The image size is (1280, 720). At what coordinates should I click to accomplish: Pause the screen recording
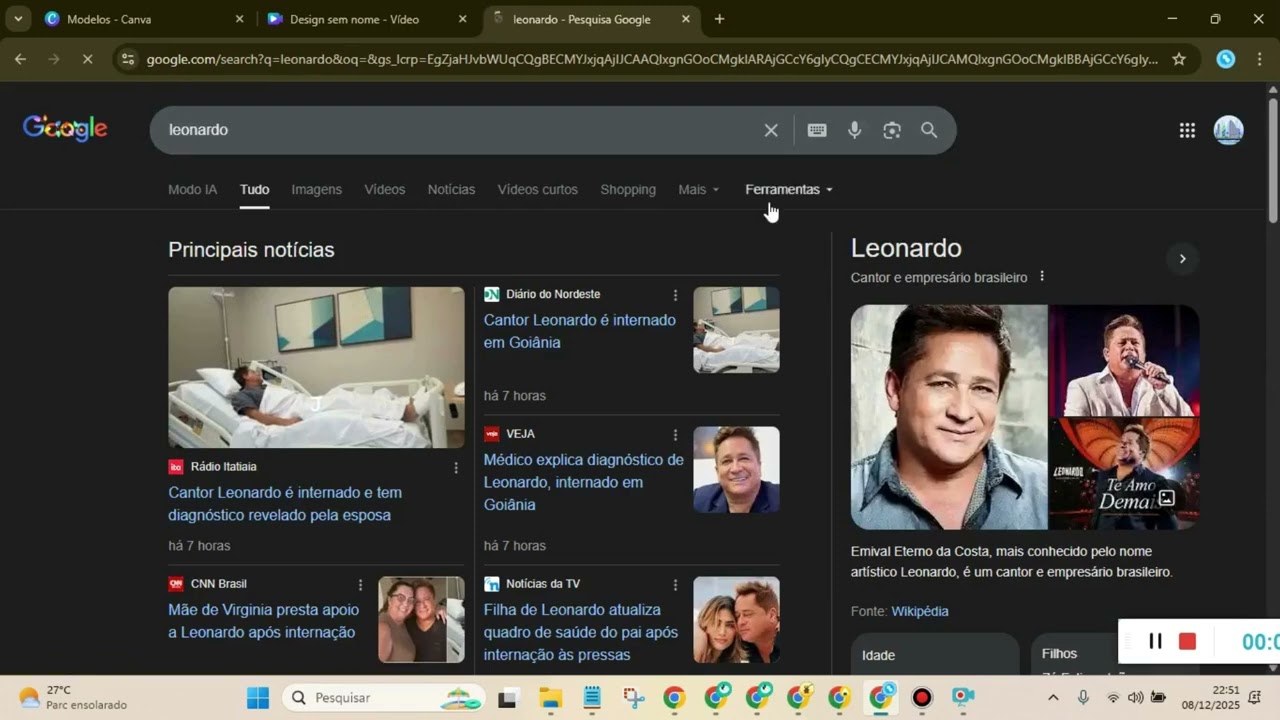tap(1155, 641)
